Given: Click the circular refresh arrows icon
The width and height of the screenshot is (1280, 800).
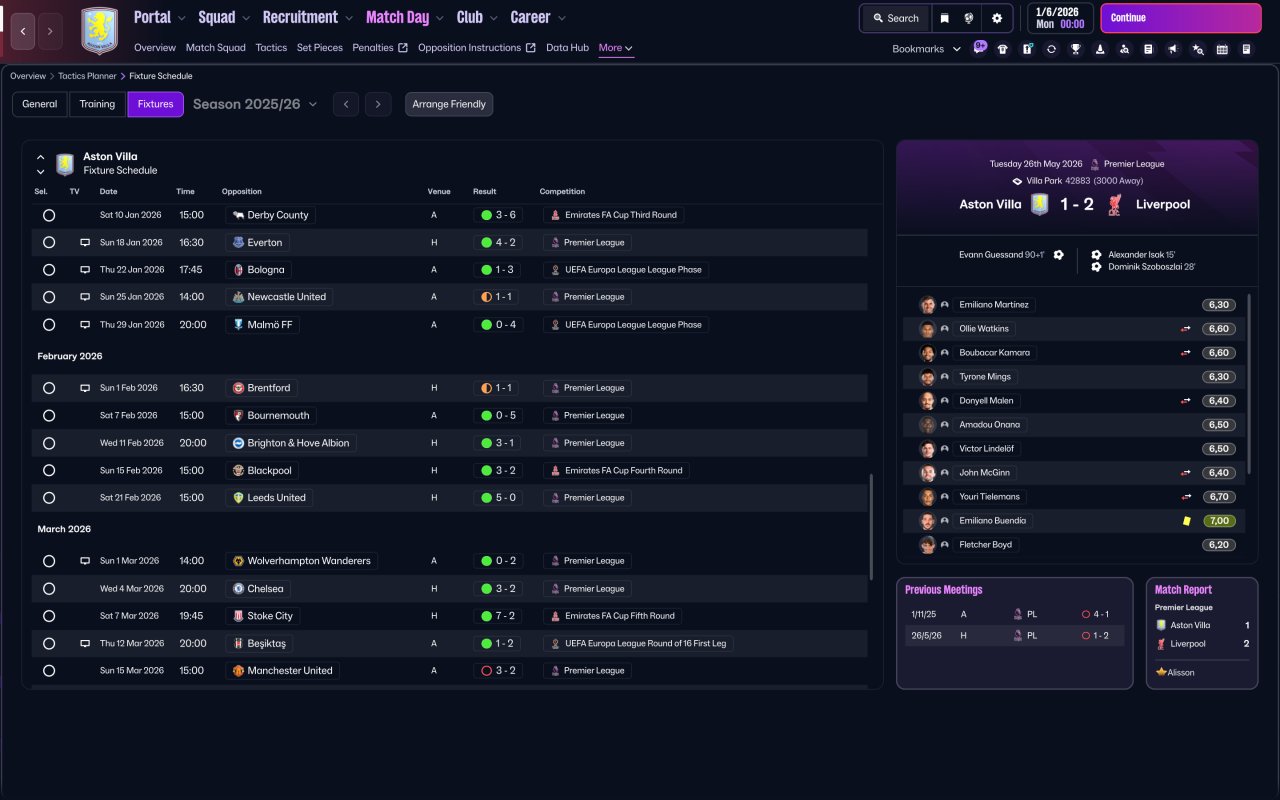Looking at the screenshot, I should click(x=1051, y=49).
